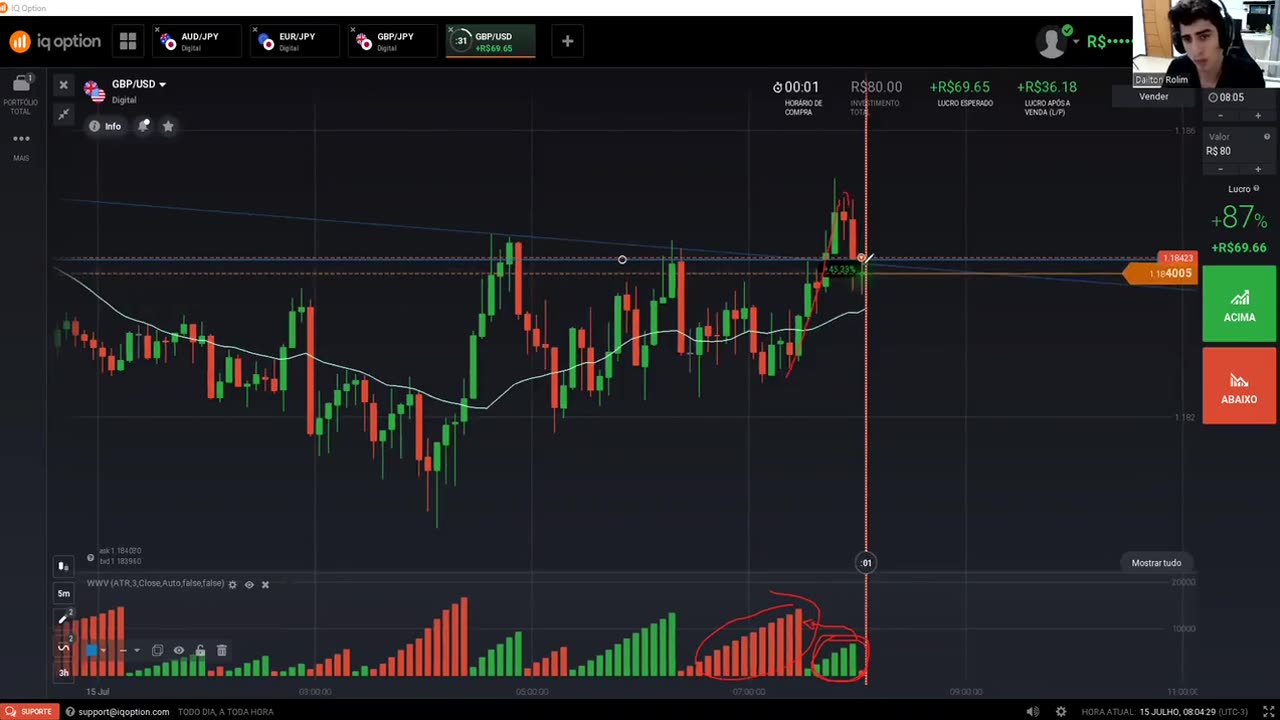Click the Mostrar tudo button
The image size is (1280, 720).
point(1156,563)
